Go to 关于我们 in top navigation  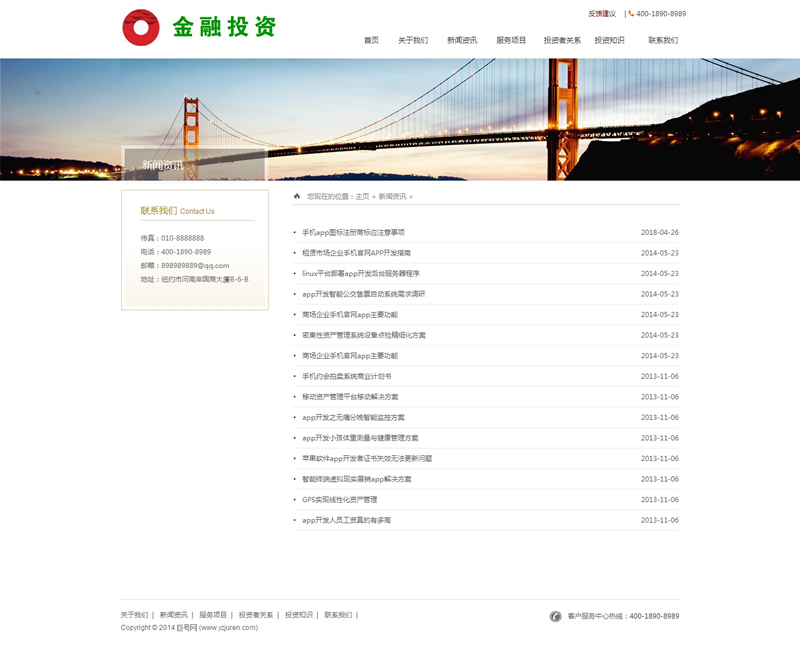[x=412, y=41]
